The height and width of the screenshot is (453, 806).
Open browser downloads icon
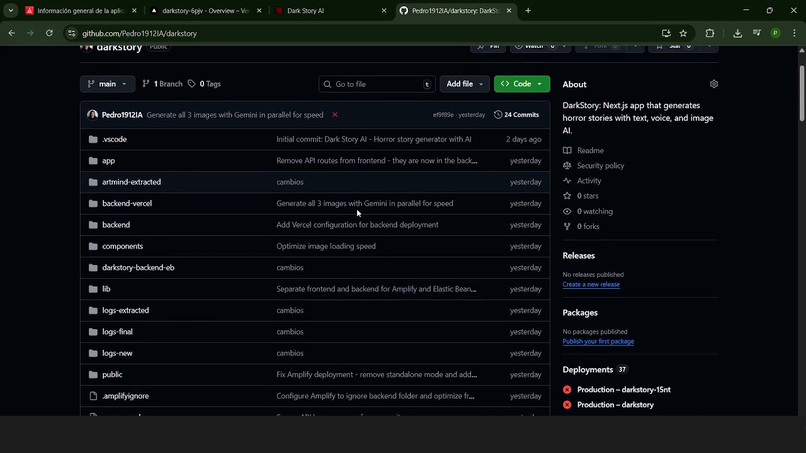click(x=738, y=33)
